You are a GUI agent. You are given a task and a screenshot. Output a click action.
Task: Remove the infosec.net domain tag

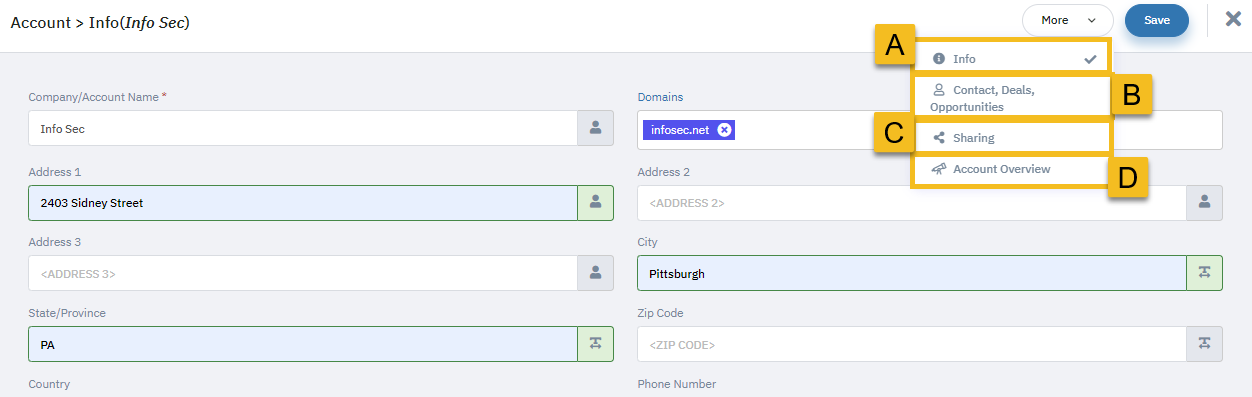[x=724, y=130]
